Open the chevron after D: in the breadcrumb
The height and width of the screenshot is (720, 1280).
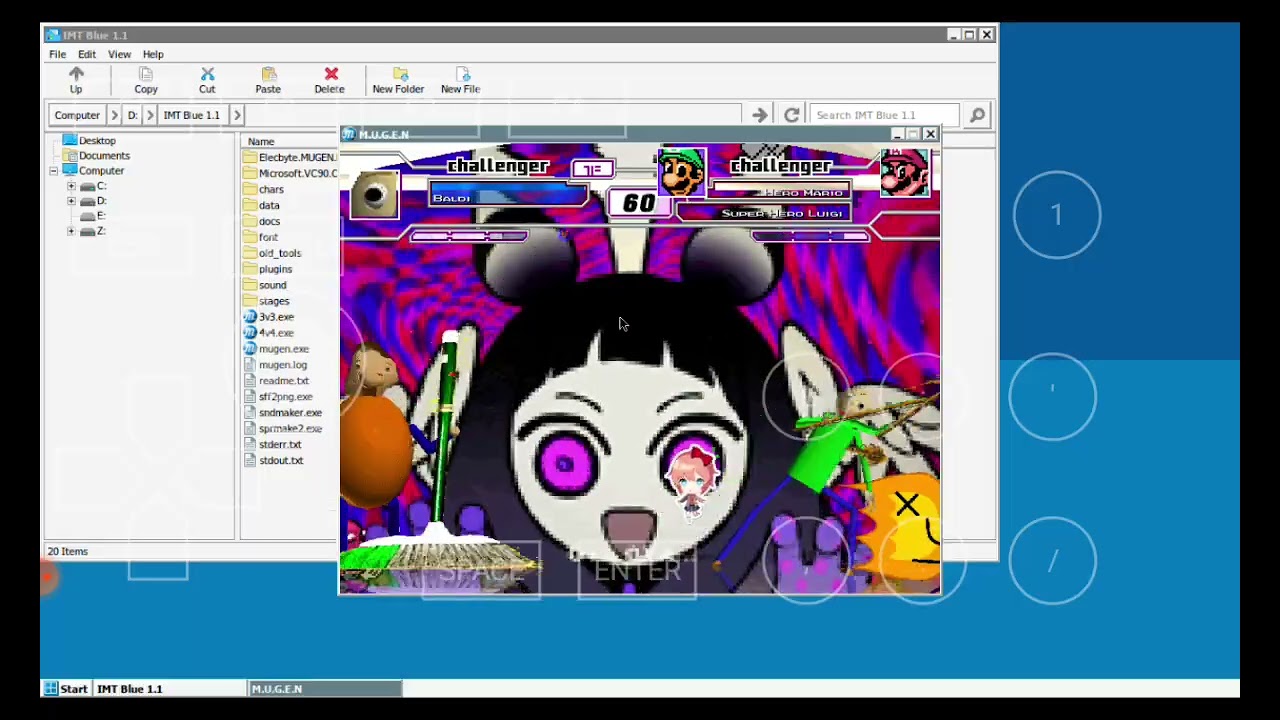150,115
